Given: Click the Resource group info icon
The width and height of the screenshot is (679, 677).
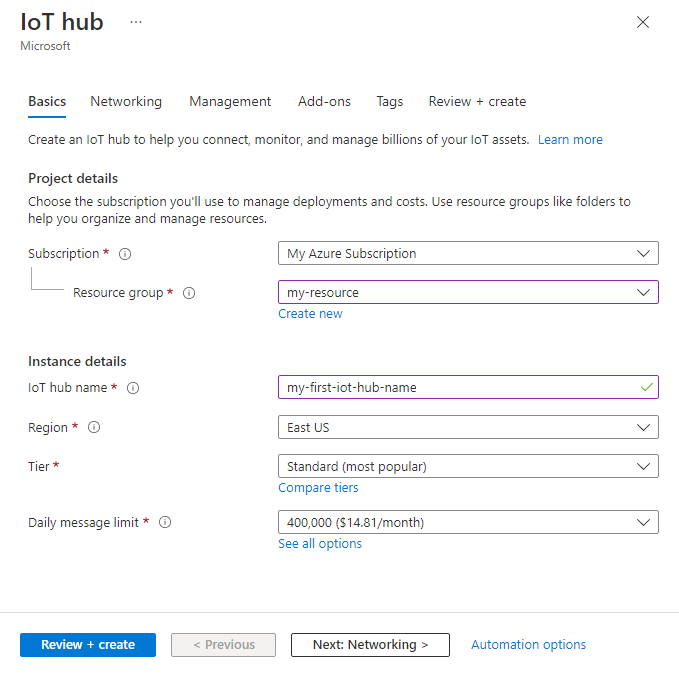Looking at the screenshot, I should 189,293.
